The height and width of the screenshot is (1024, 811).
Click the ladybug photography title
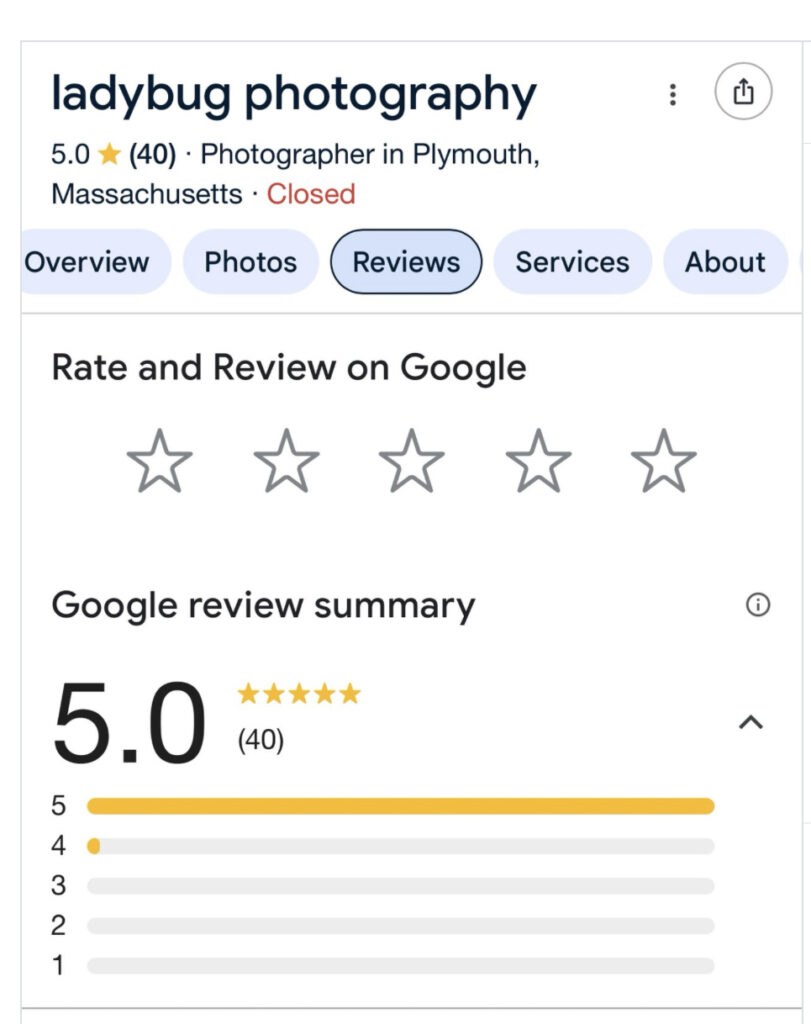tap(293, 95)
